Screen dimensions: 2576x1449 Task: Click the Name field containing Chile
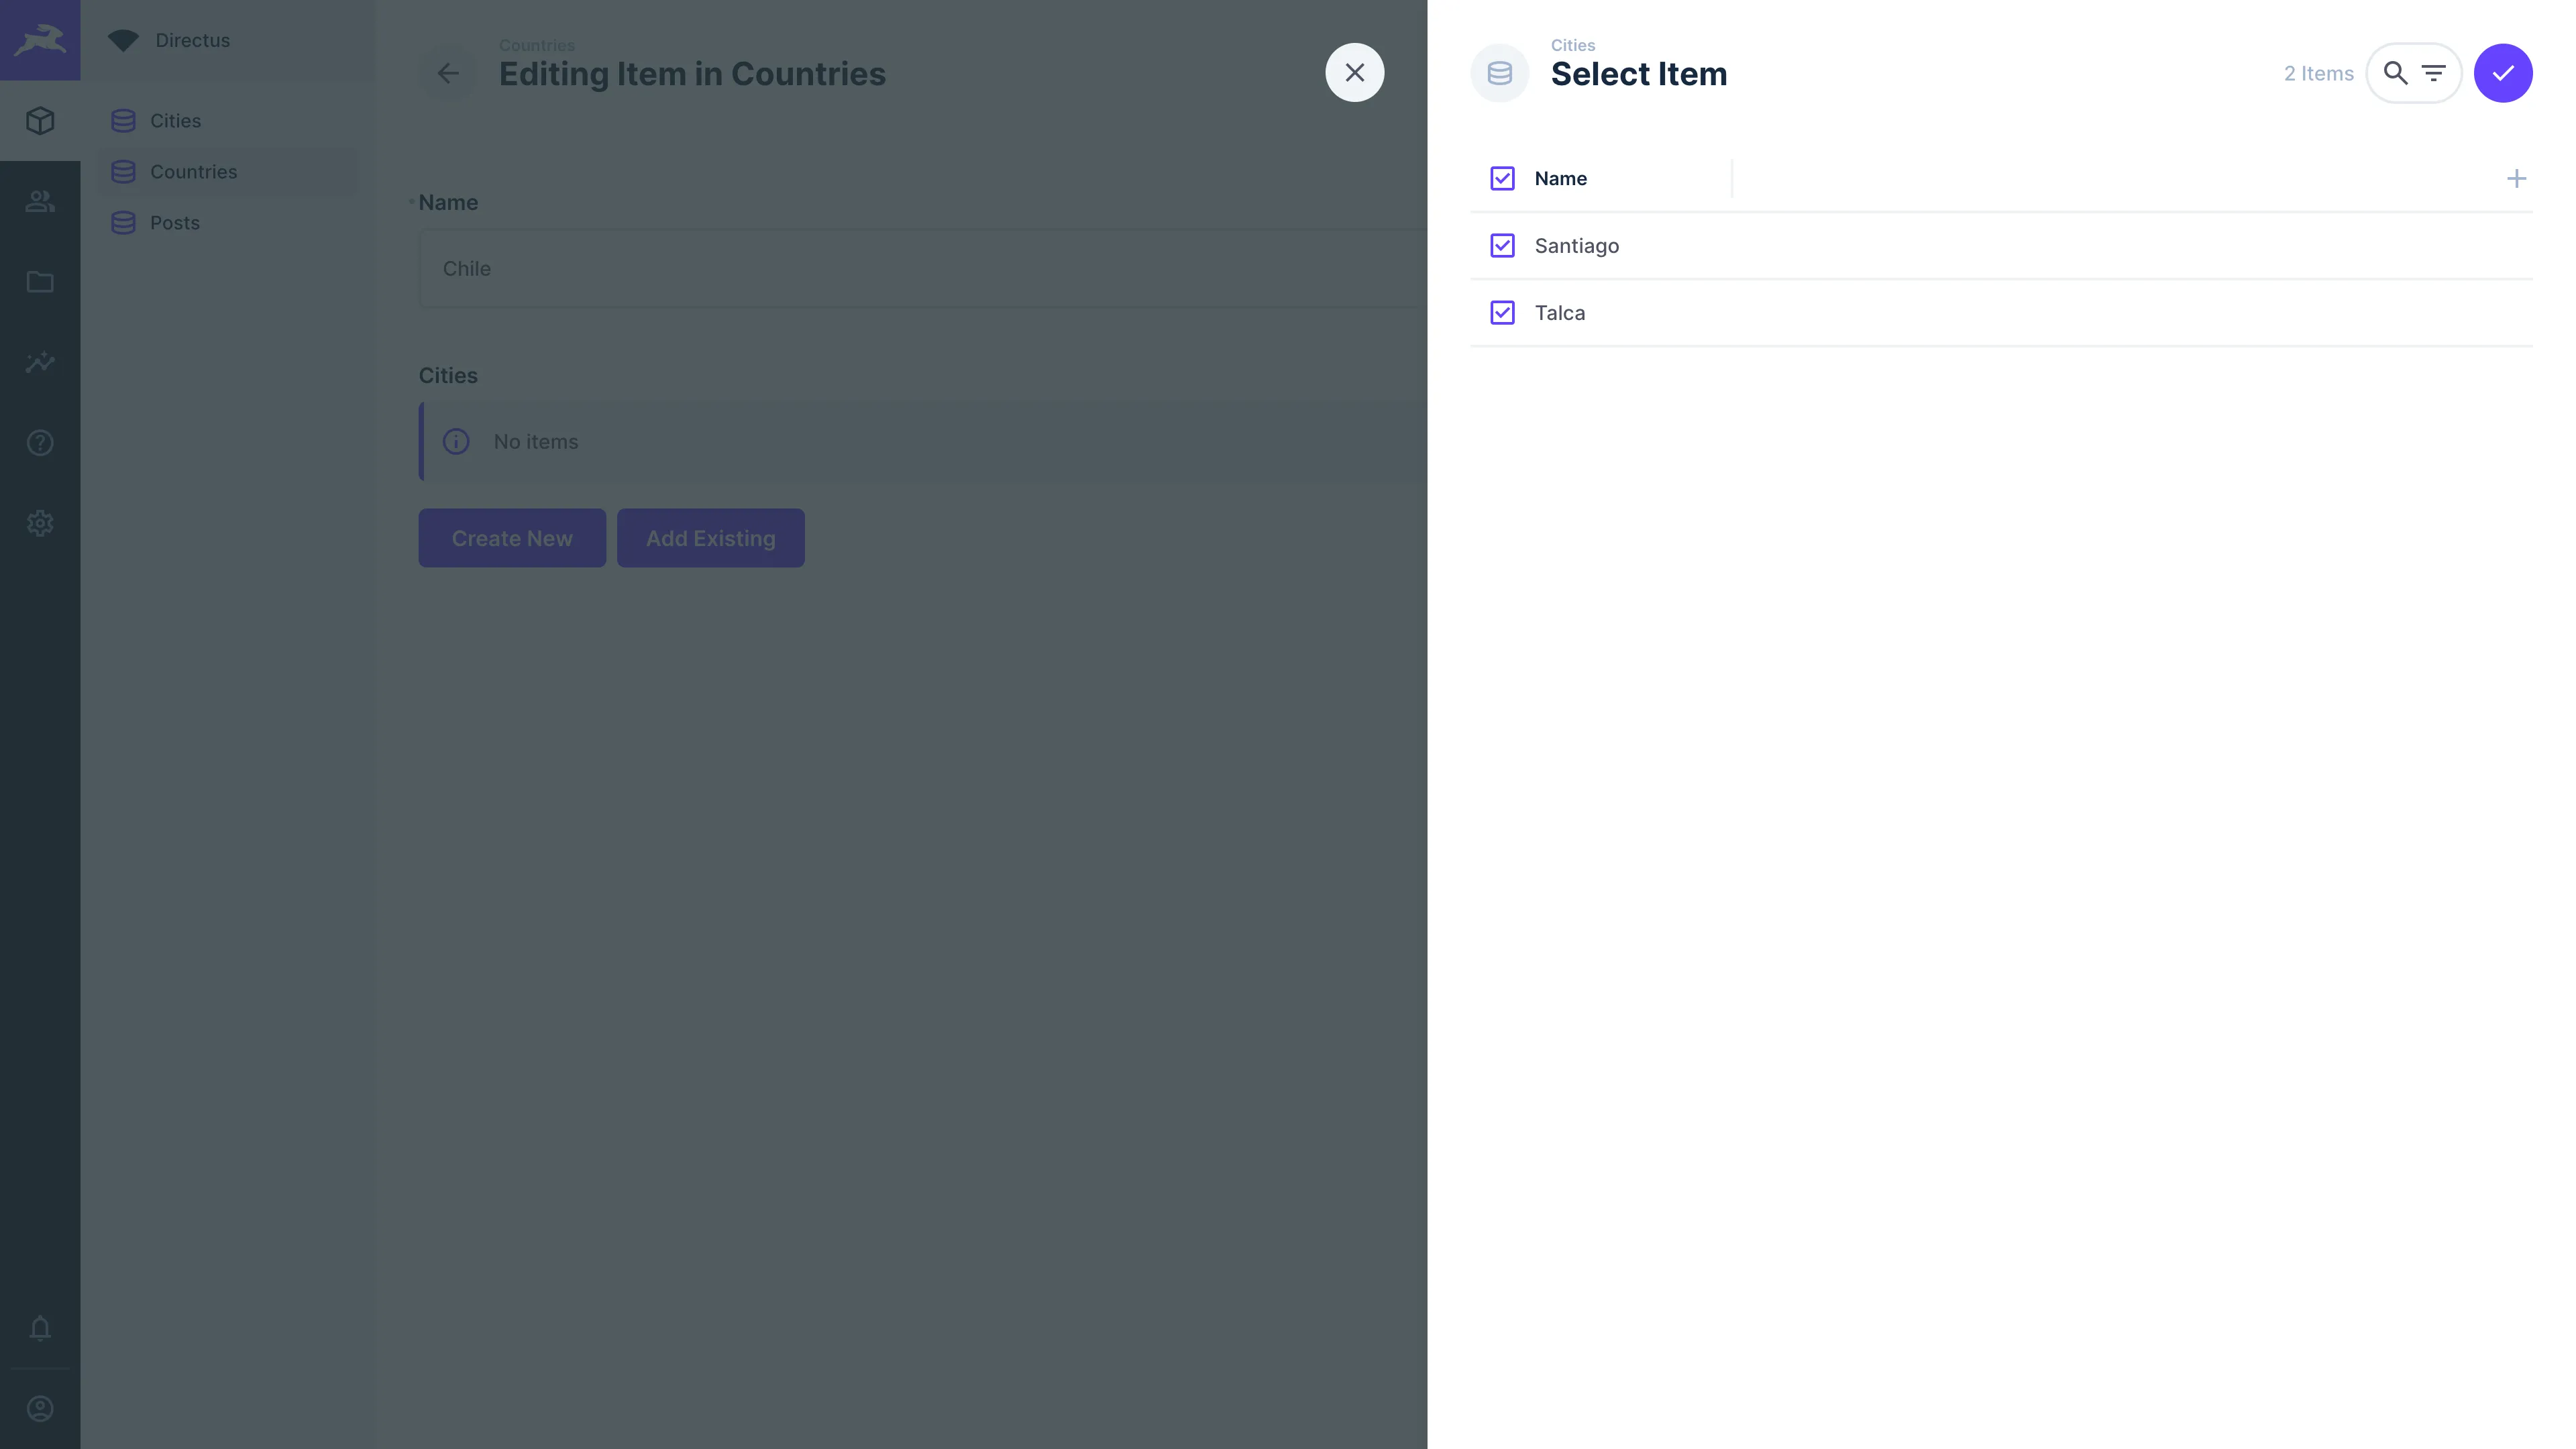click(900, 268)
